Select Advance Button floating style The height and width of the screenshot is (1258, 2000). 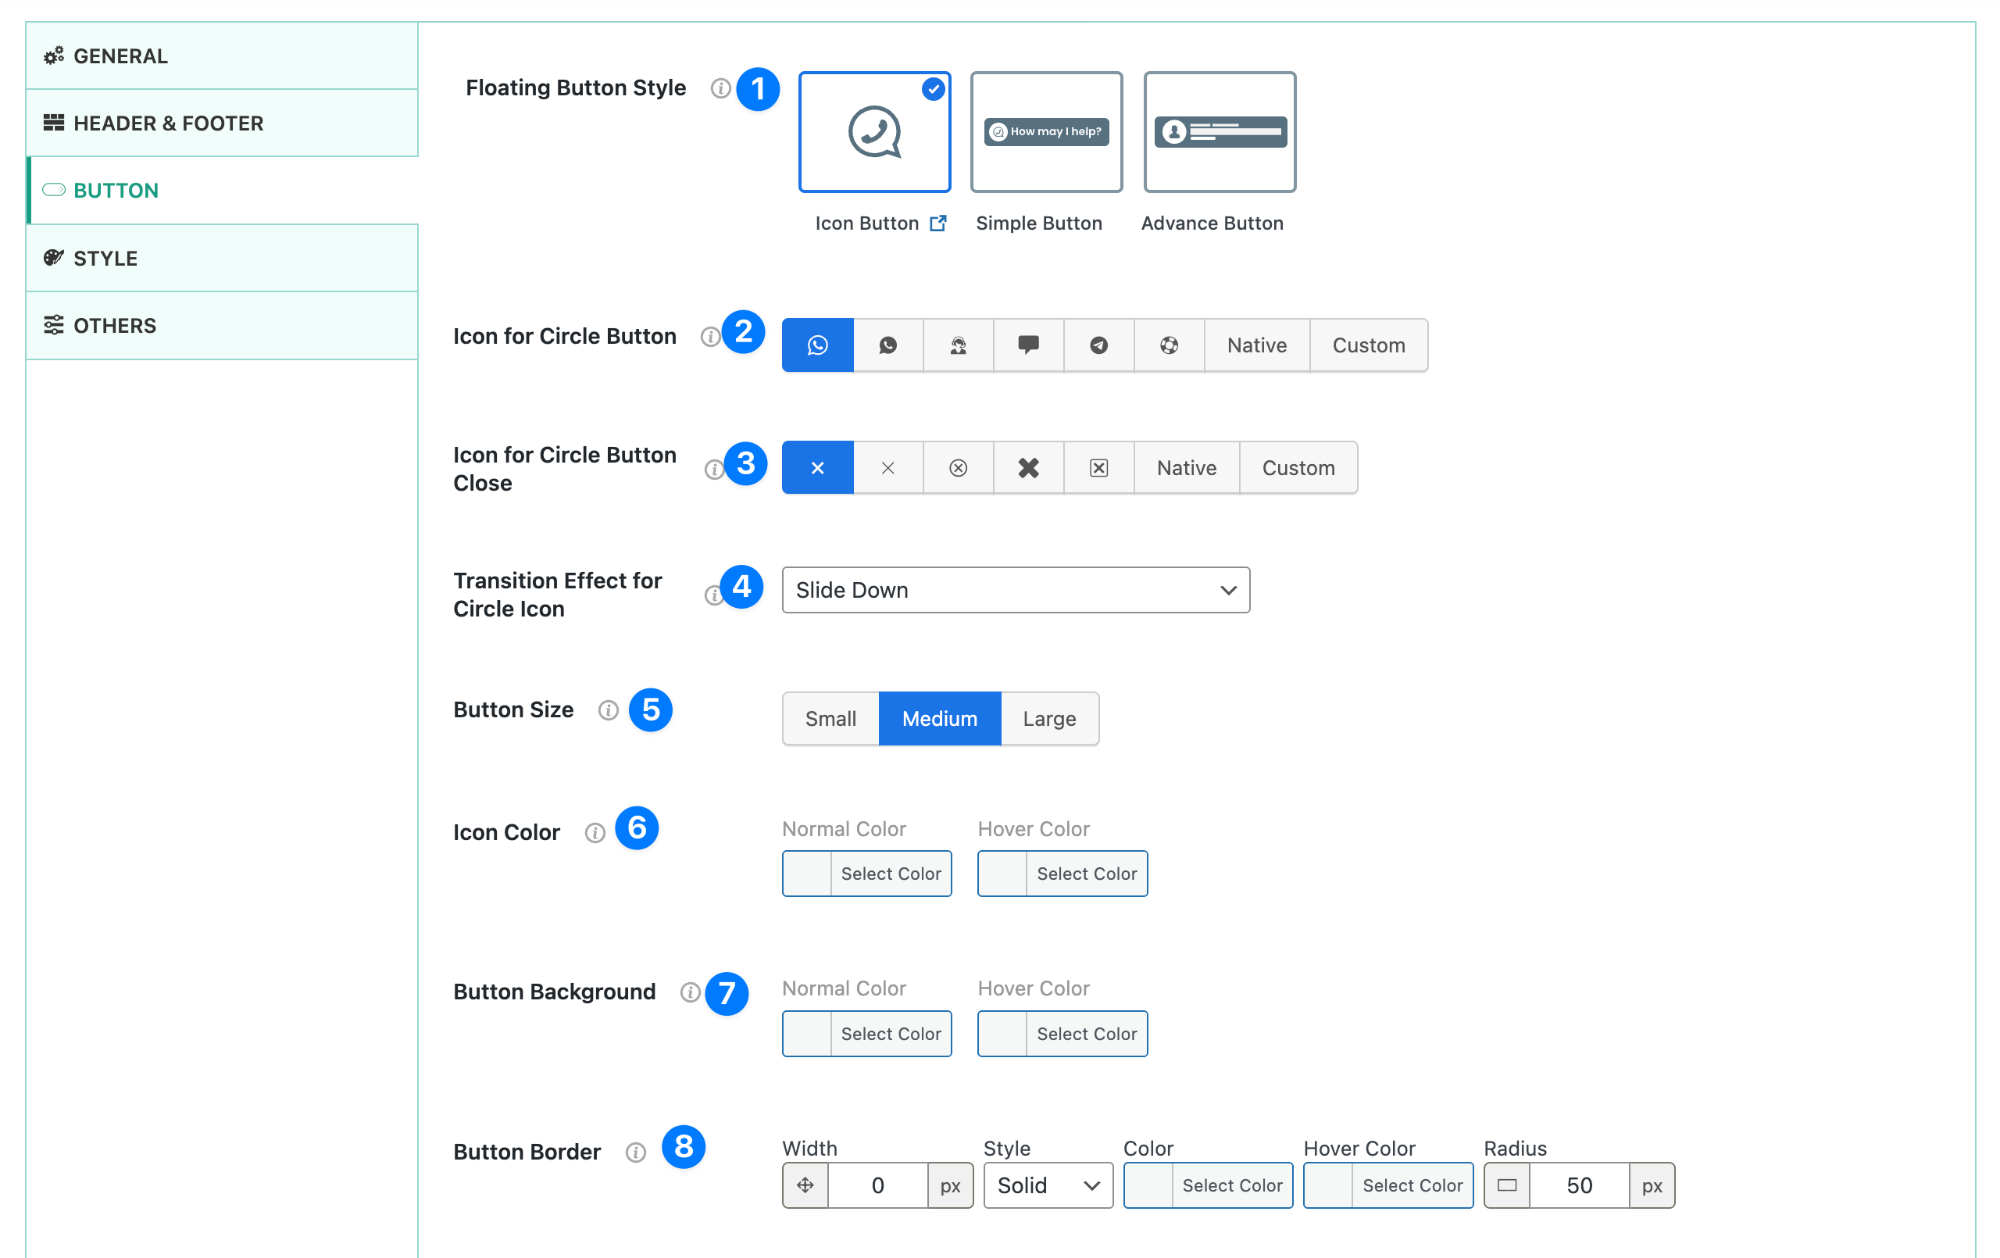[1219, 132]
